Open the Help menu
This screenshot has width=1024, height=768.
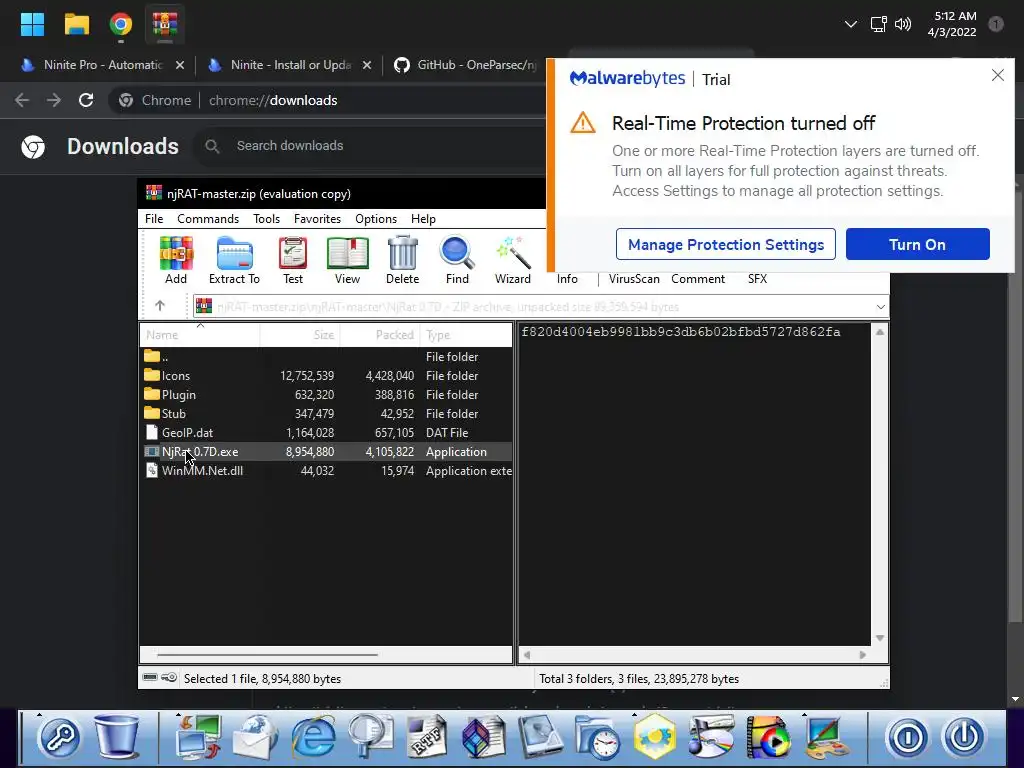pyautogui.click(x=423, y=219)
